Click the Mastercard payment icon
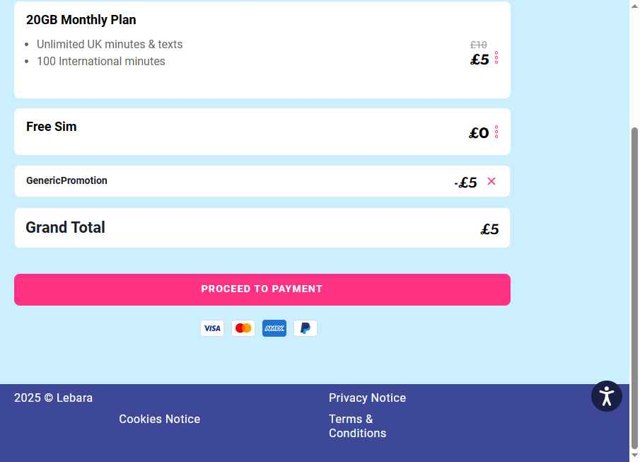 243,328
